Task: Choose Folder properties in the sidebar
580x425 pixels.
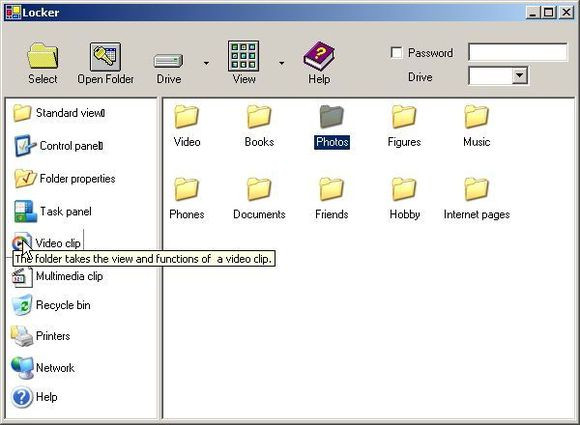Action: 64,179
